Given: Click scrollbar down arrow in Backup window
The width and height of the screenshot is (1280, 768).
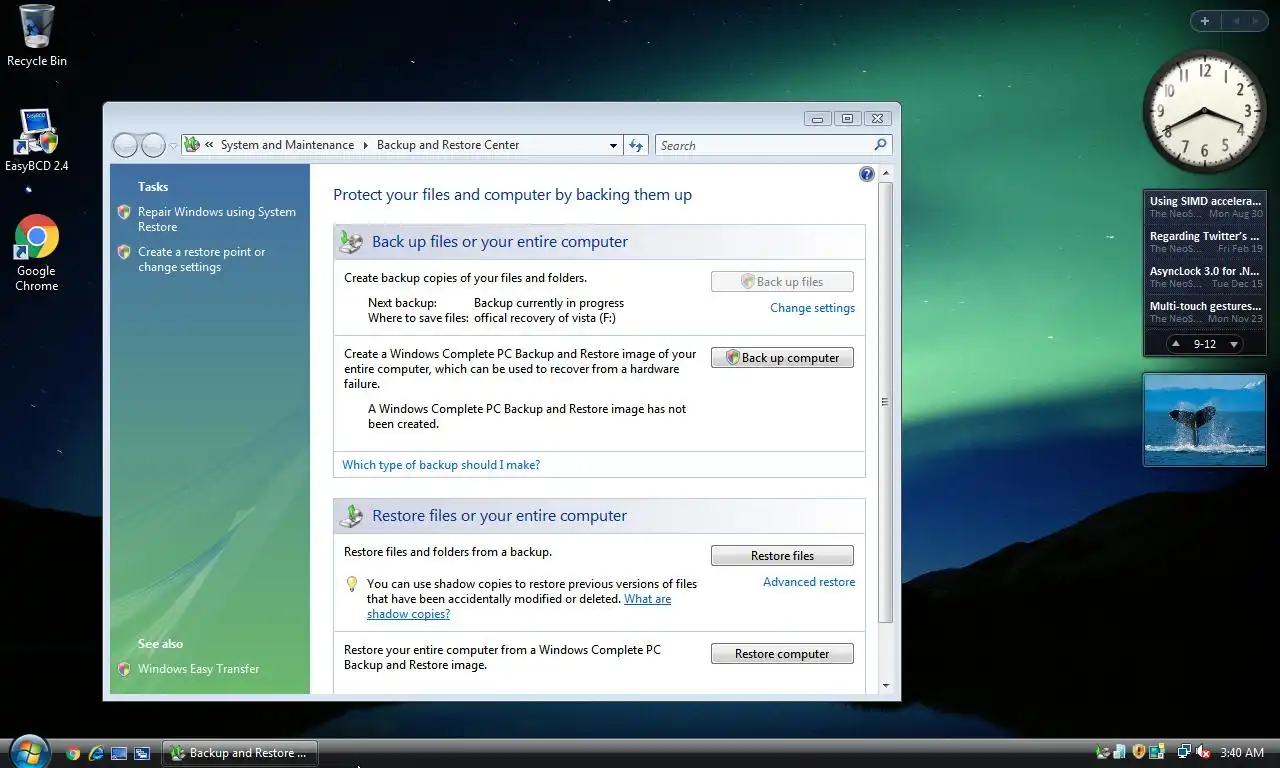Looking at the screenshot, I should 885,686.
